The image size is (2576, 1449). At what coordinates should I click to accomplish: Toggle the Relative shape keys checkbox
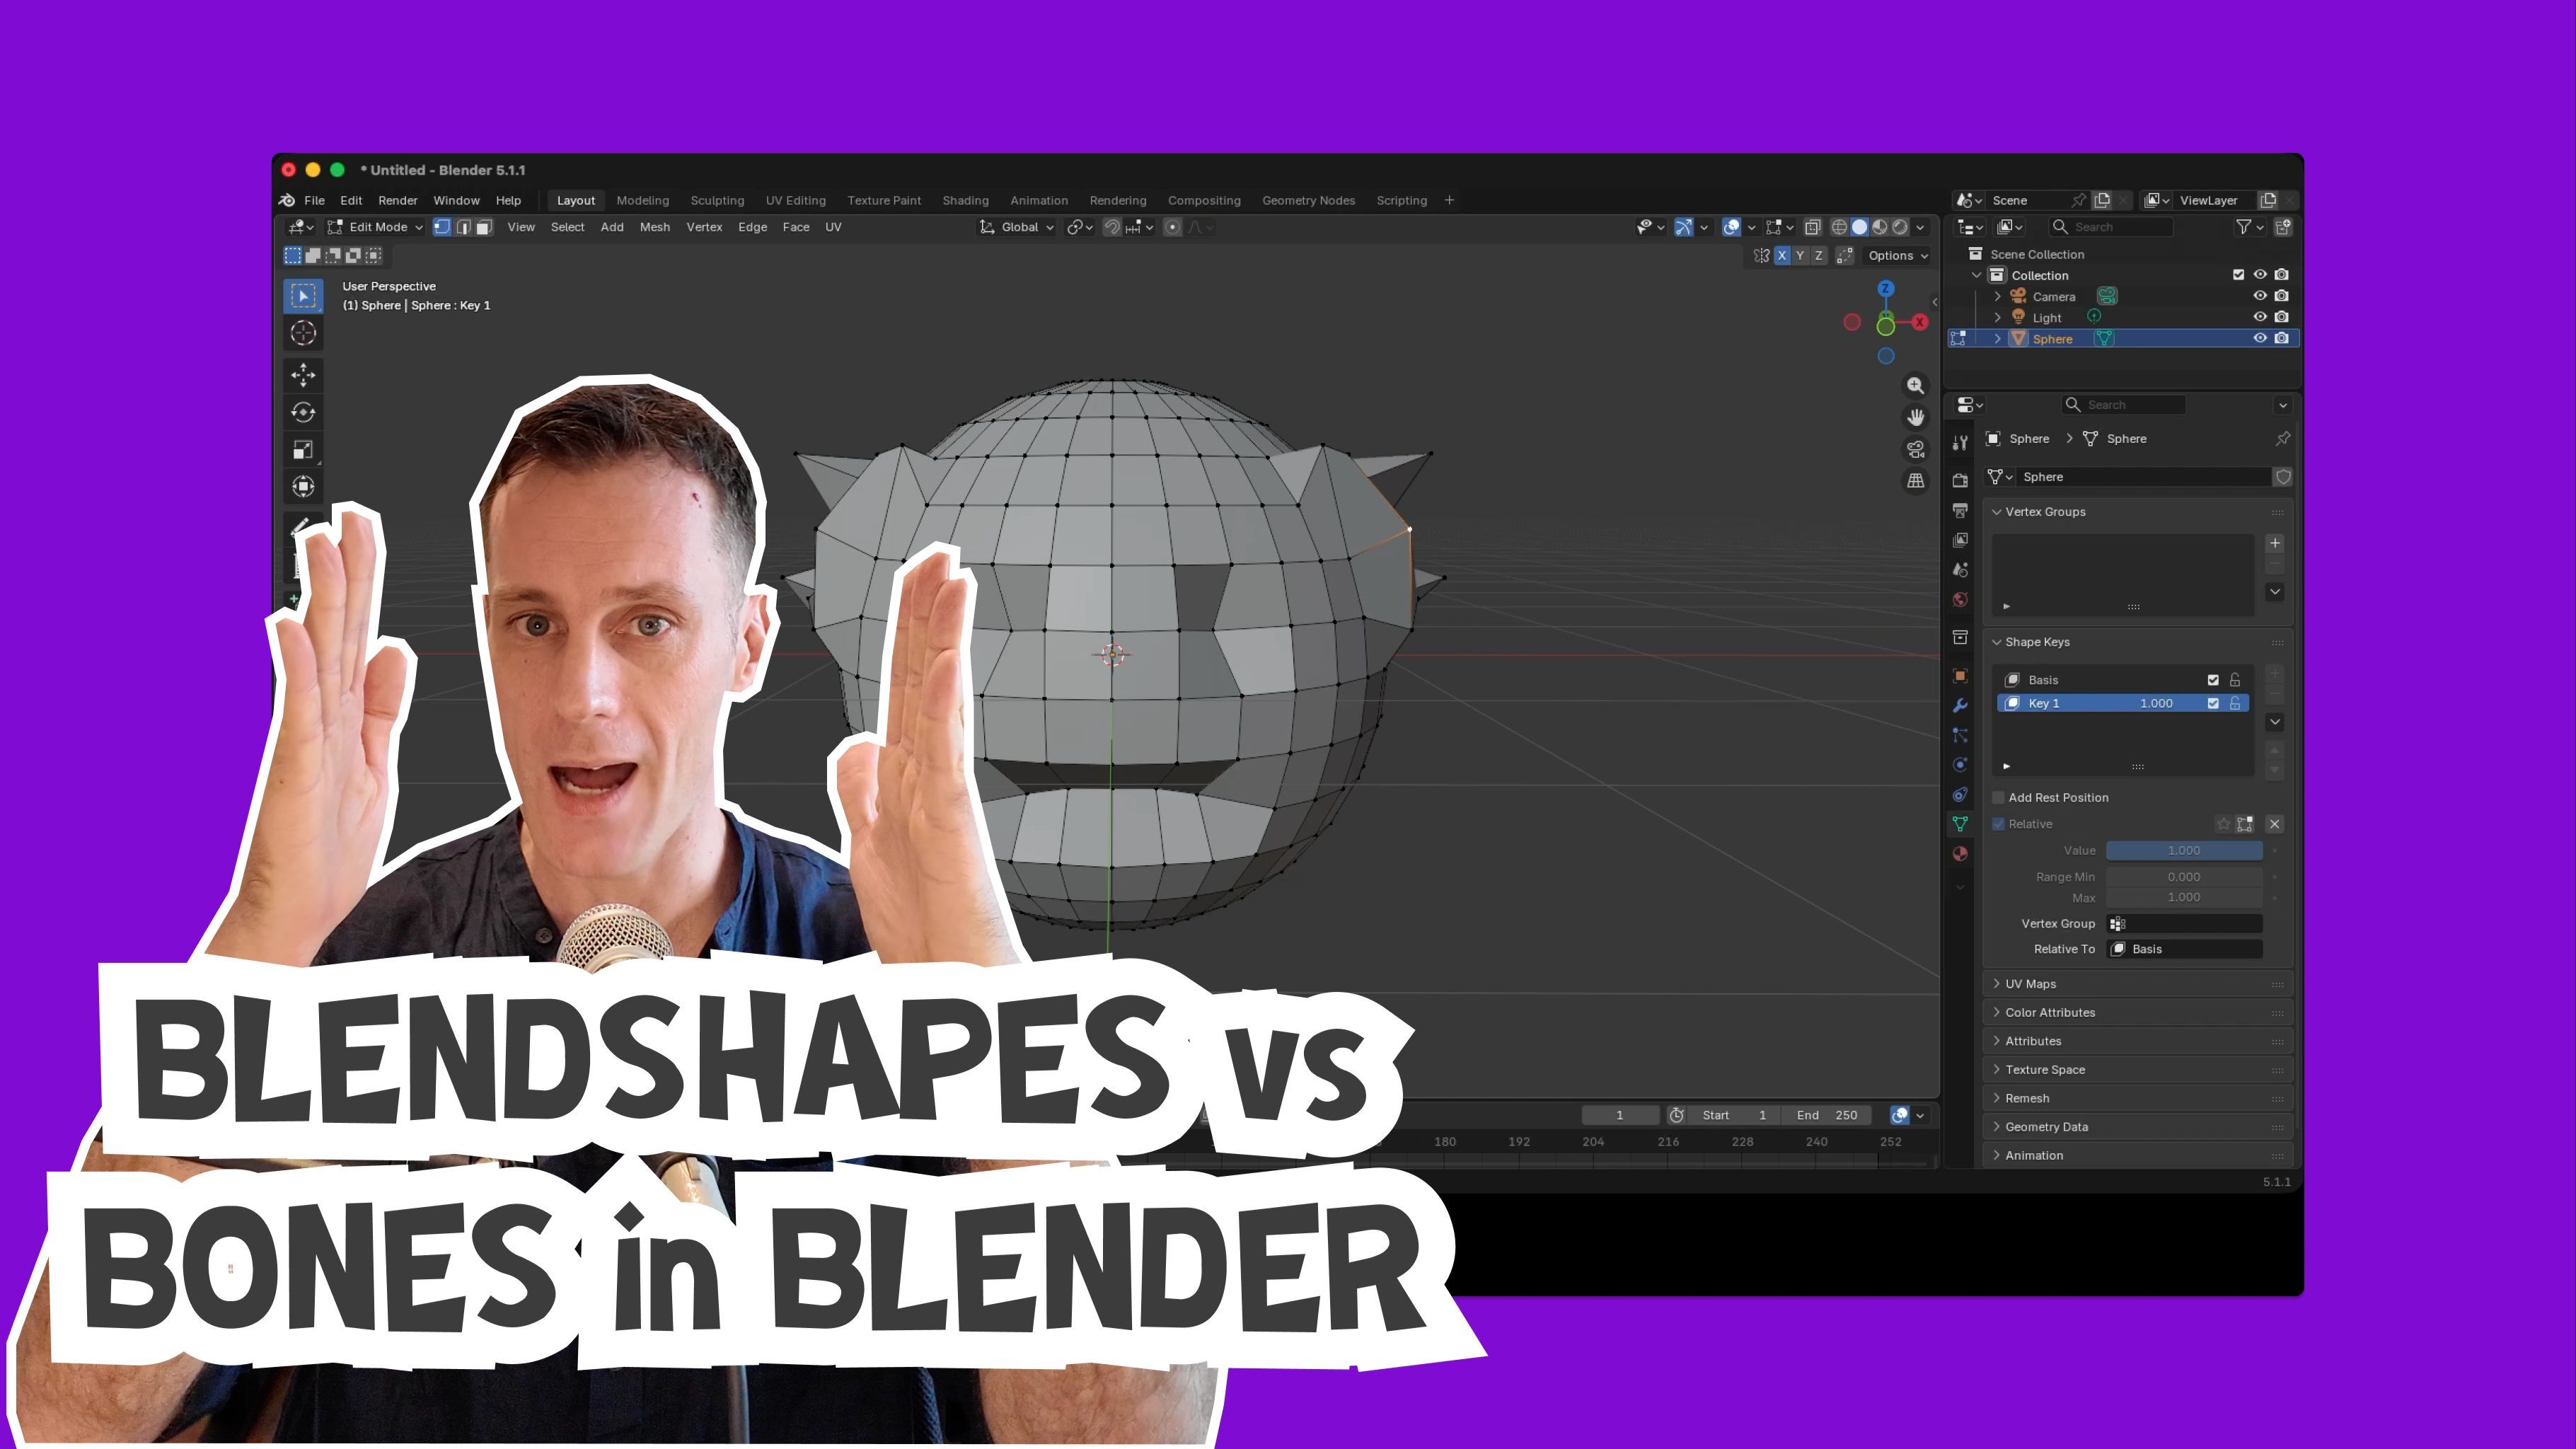click(x=1998, y=824)
